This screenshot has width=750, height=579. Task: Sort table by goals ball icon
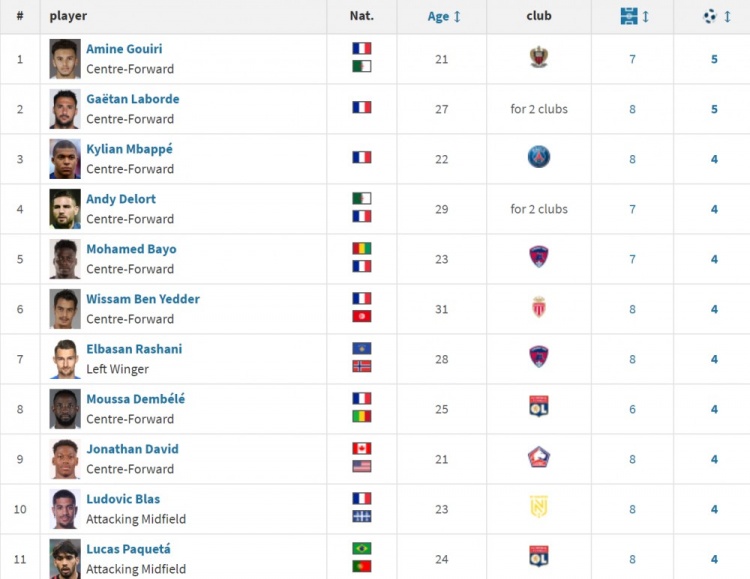click(710, 16)
